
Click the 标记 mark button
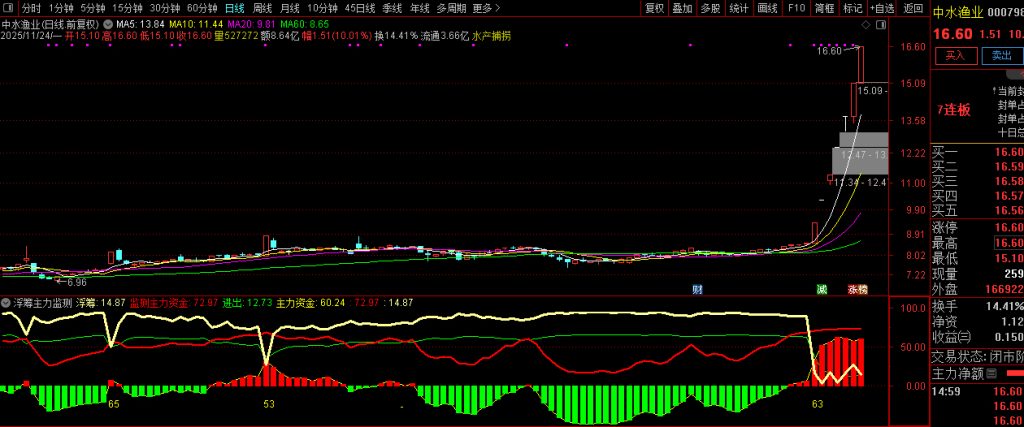(852, 8)
